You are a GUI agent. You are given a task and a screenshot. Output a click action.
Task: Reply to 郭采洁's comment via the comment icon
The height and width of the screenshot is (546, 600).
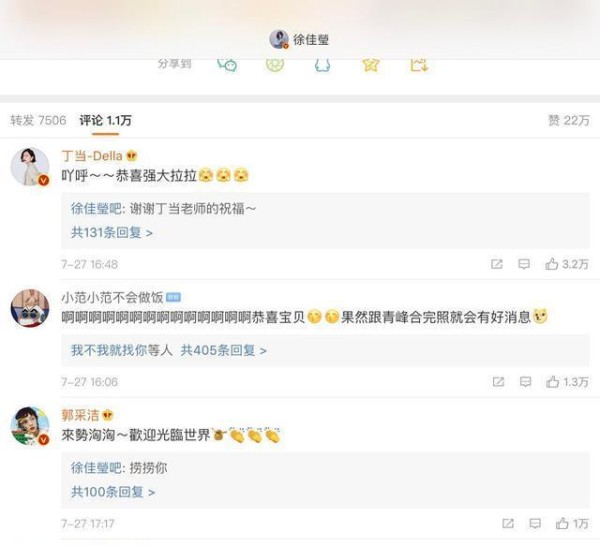tap(535, 523)
